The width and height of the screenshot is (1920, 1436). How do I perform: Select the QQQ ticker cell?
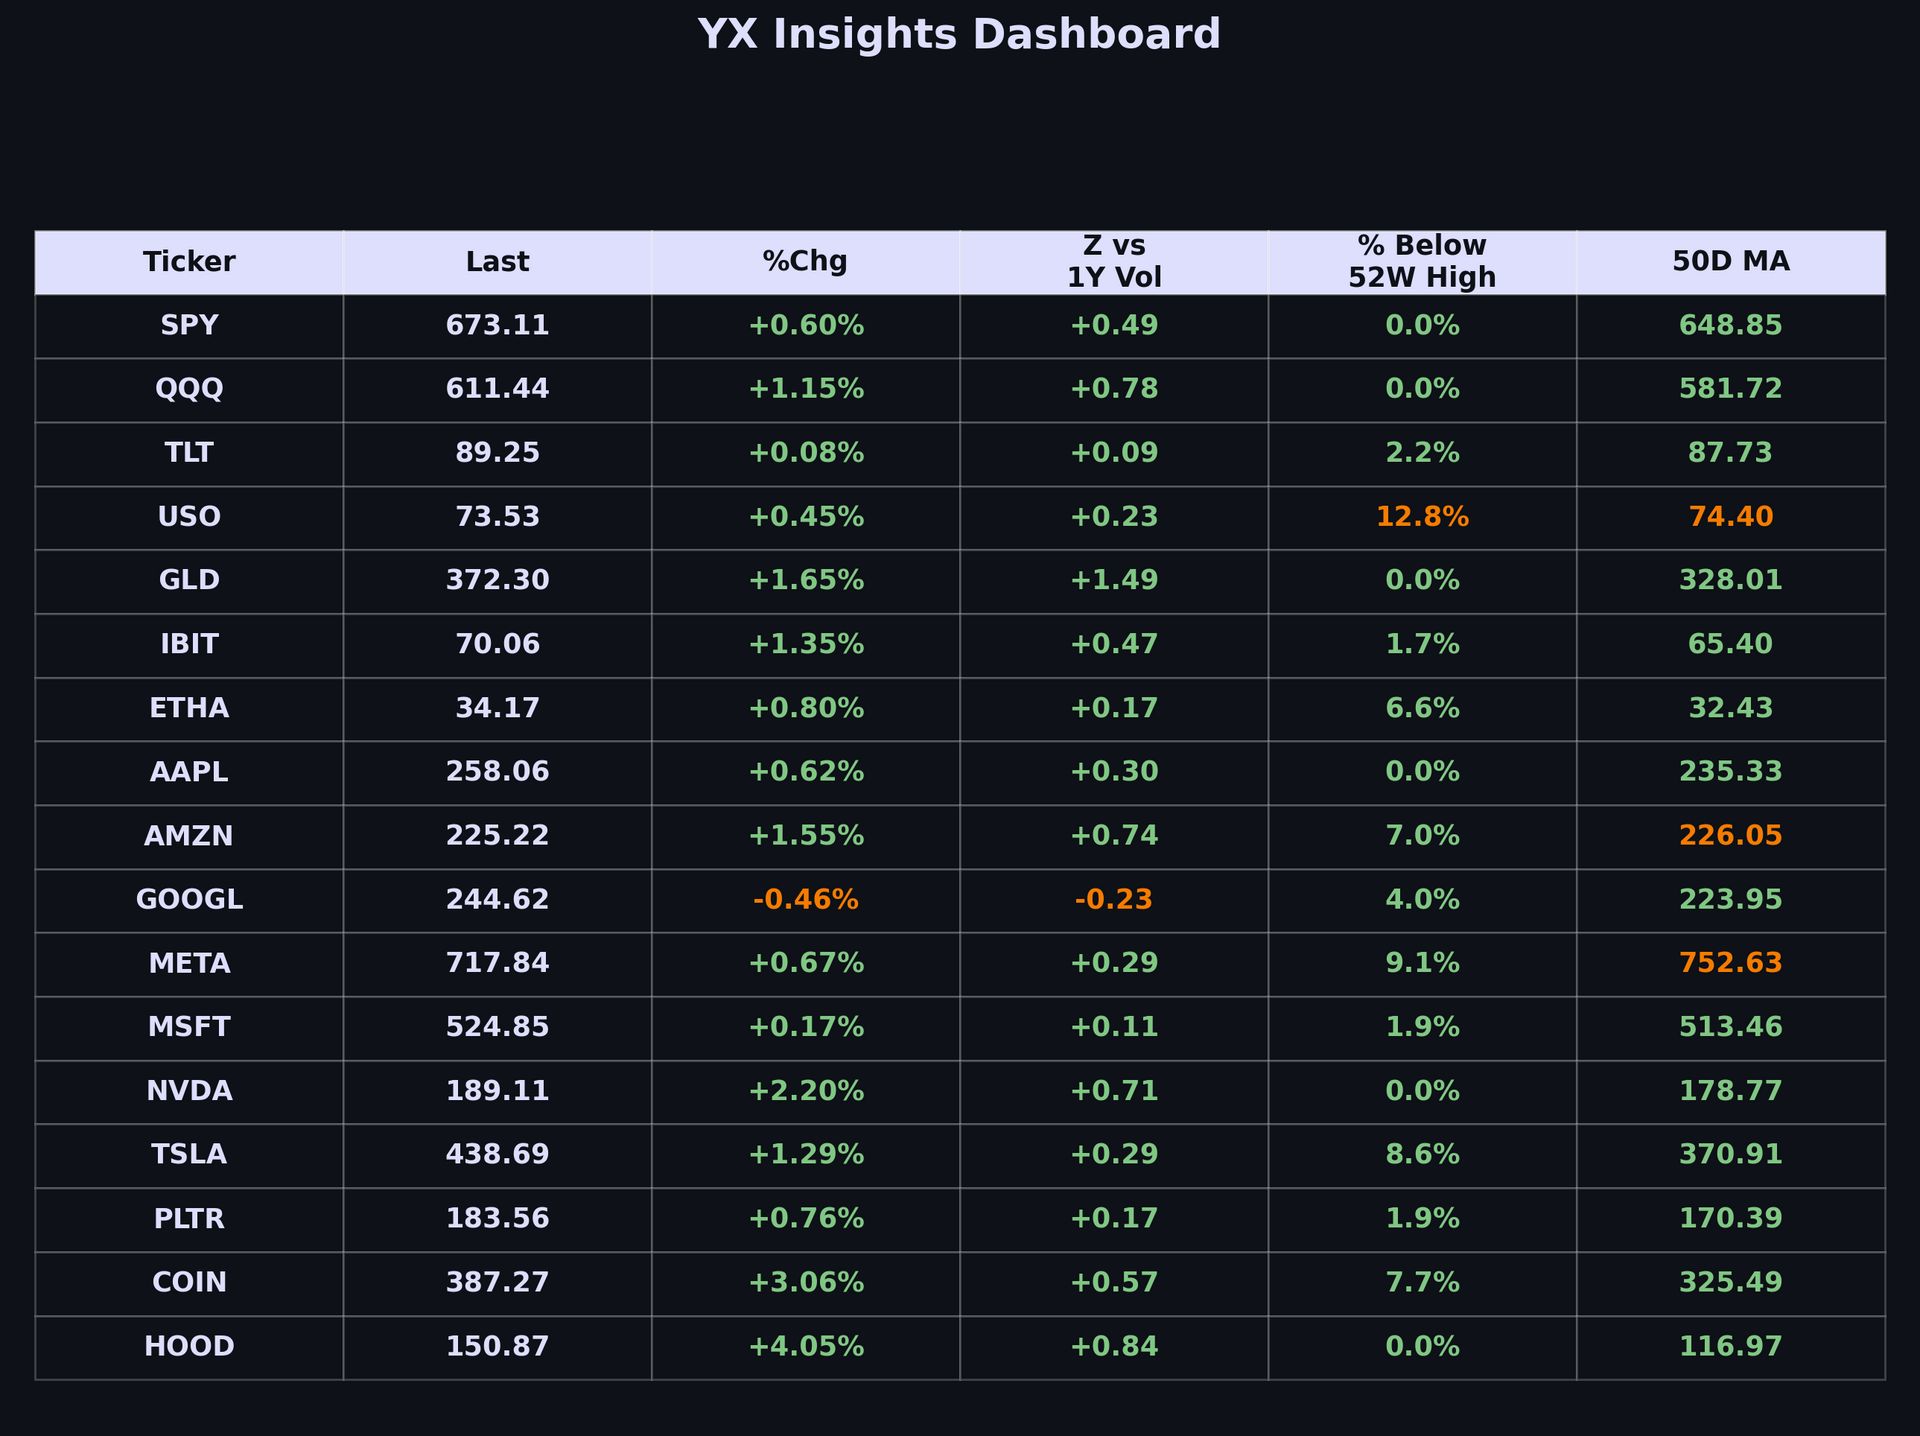[x=189, y=389]
